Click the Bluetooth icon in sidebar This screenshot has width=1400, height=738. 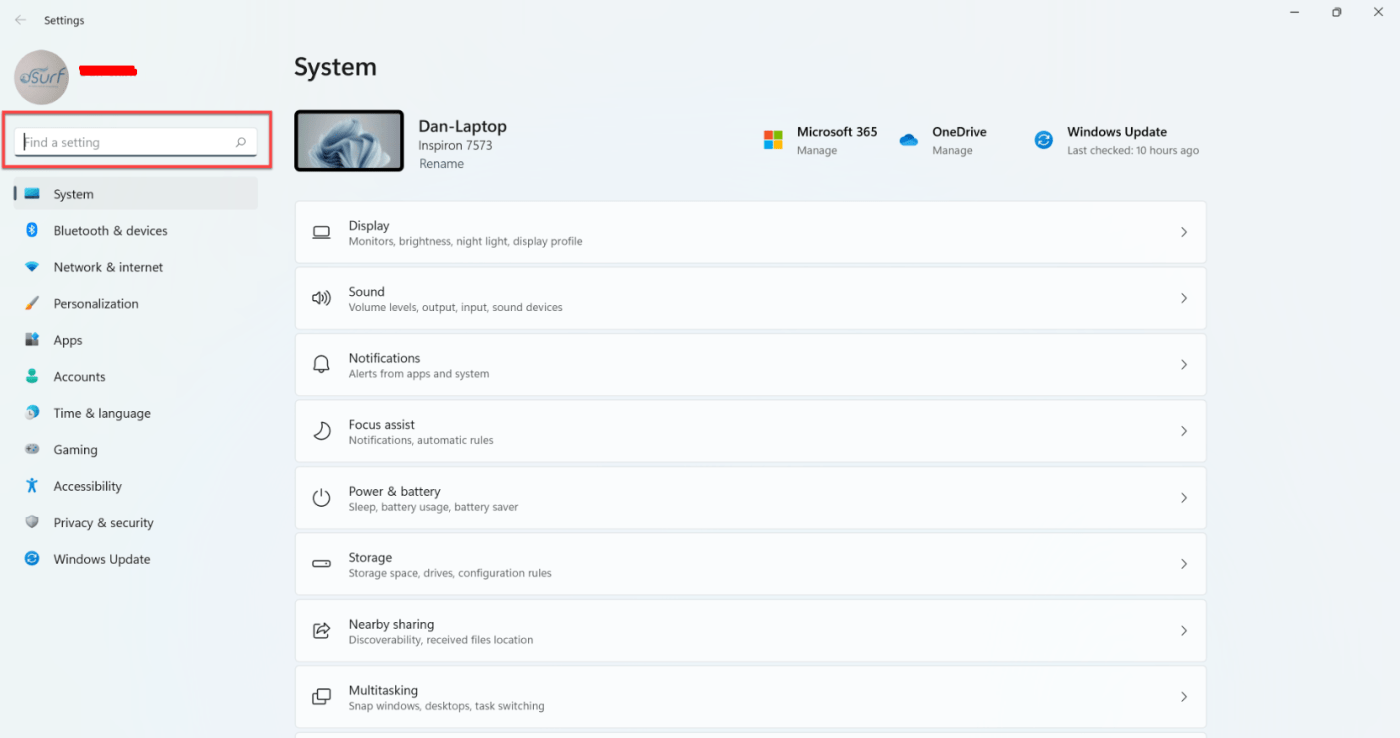(32, 230)
